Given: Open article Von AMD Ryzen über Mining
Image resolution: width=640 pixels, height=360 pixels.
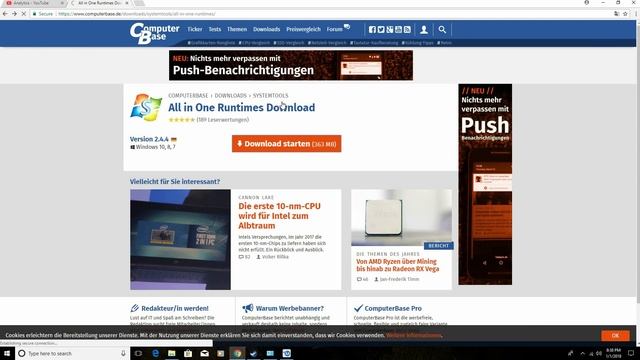Looking at the screenshot, I should pos(398,265).
